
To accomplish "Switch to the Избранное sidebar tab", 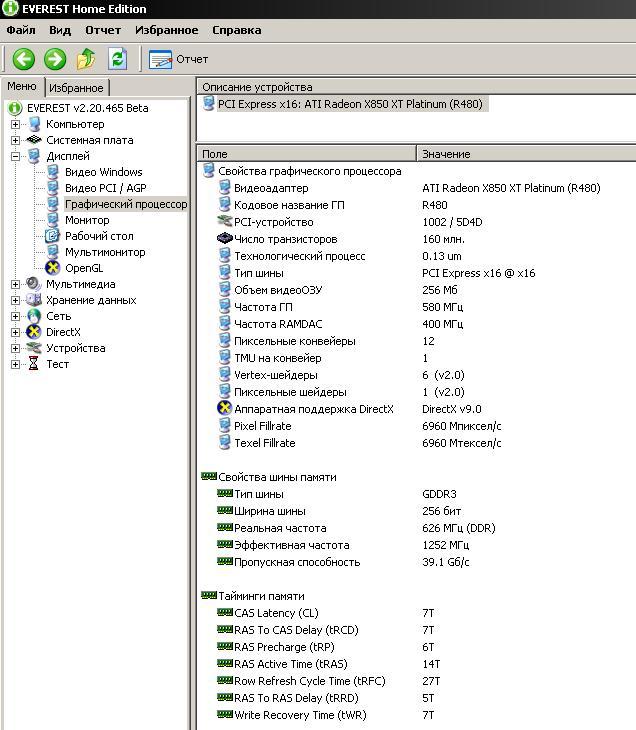I will pos(76,88).
